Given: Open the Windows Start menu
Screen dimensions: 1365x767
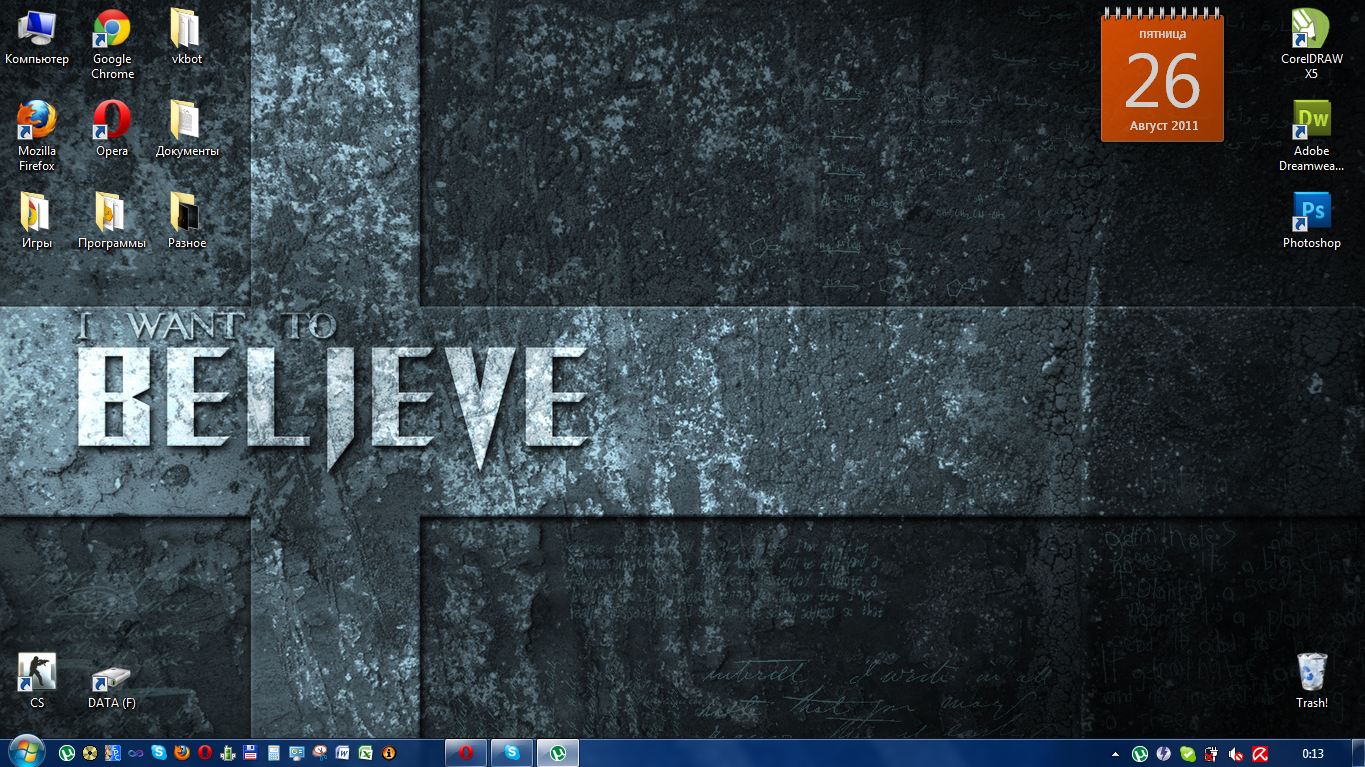Looking at the screenshot, I should (x=25, y=751).
